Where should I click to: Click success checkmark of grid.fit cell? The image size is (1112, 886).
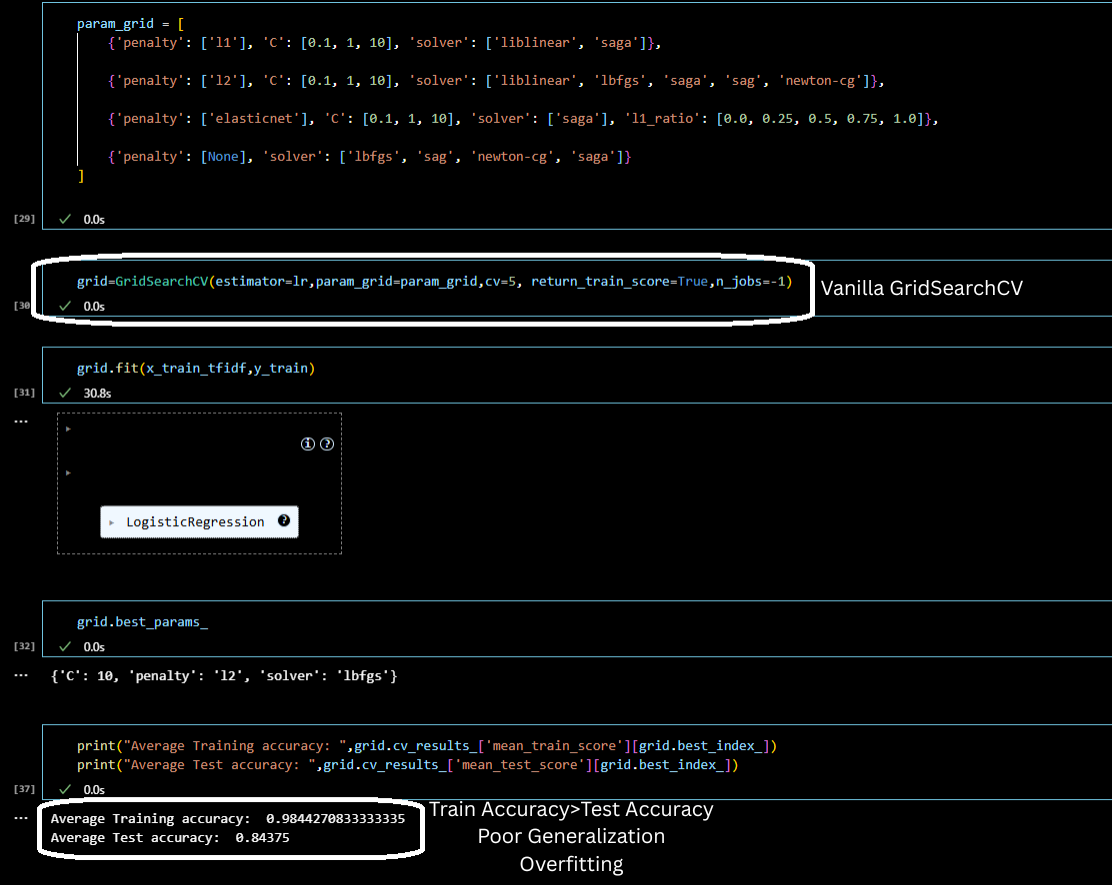click(65, 393)
